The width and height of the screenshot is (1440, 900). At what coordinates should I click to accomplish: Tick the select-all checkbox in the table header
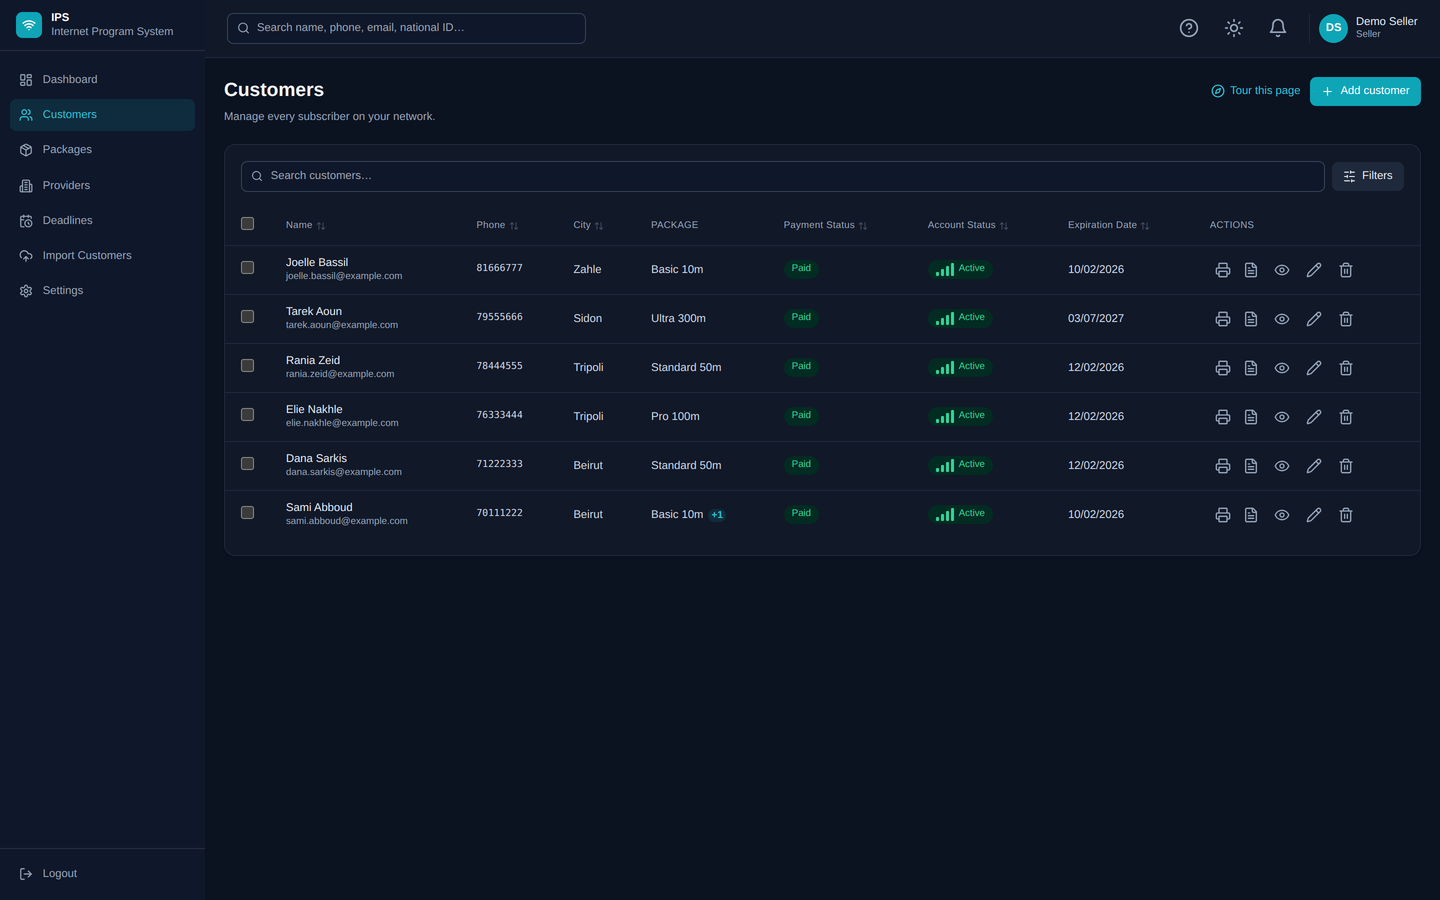(248, 224)
